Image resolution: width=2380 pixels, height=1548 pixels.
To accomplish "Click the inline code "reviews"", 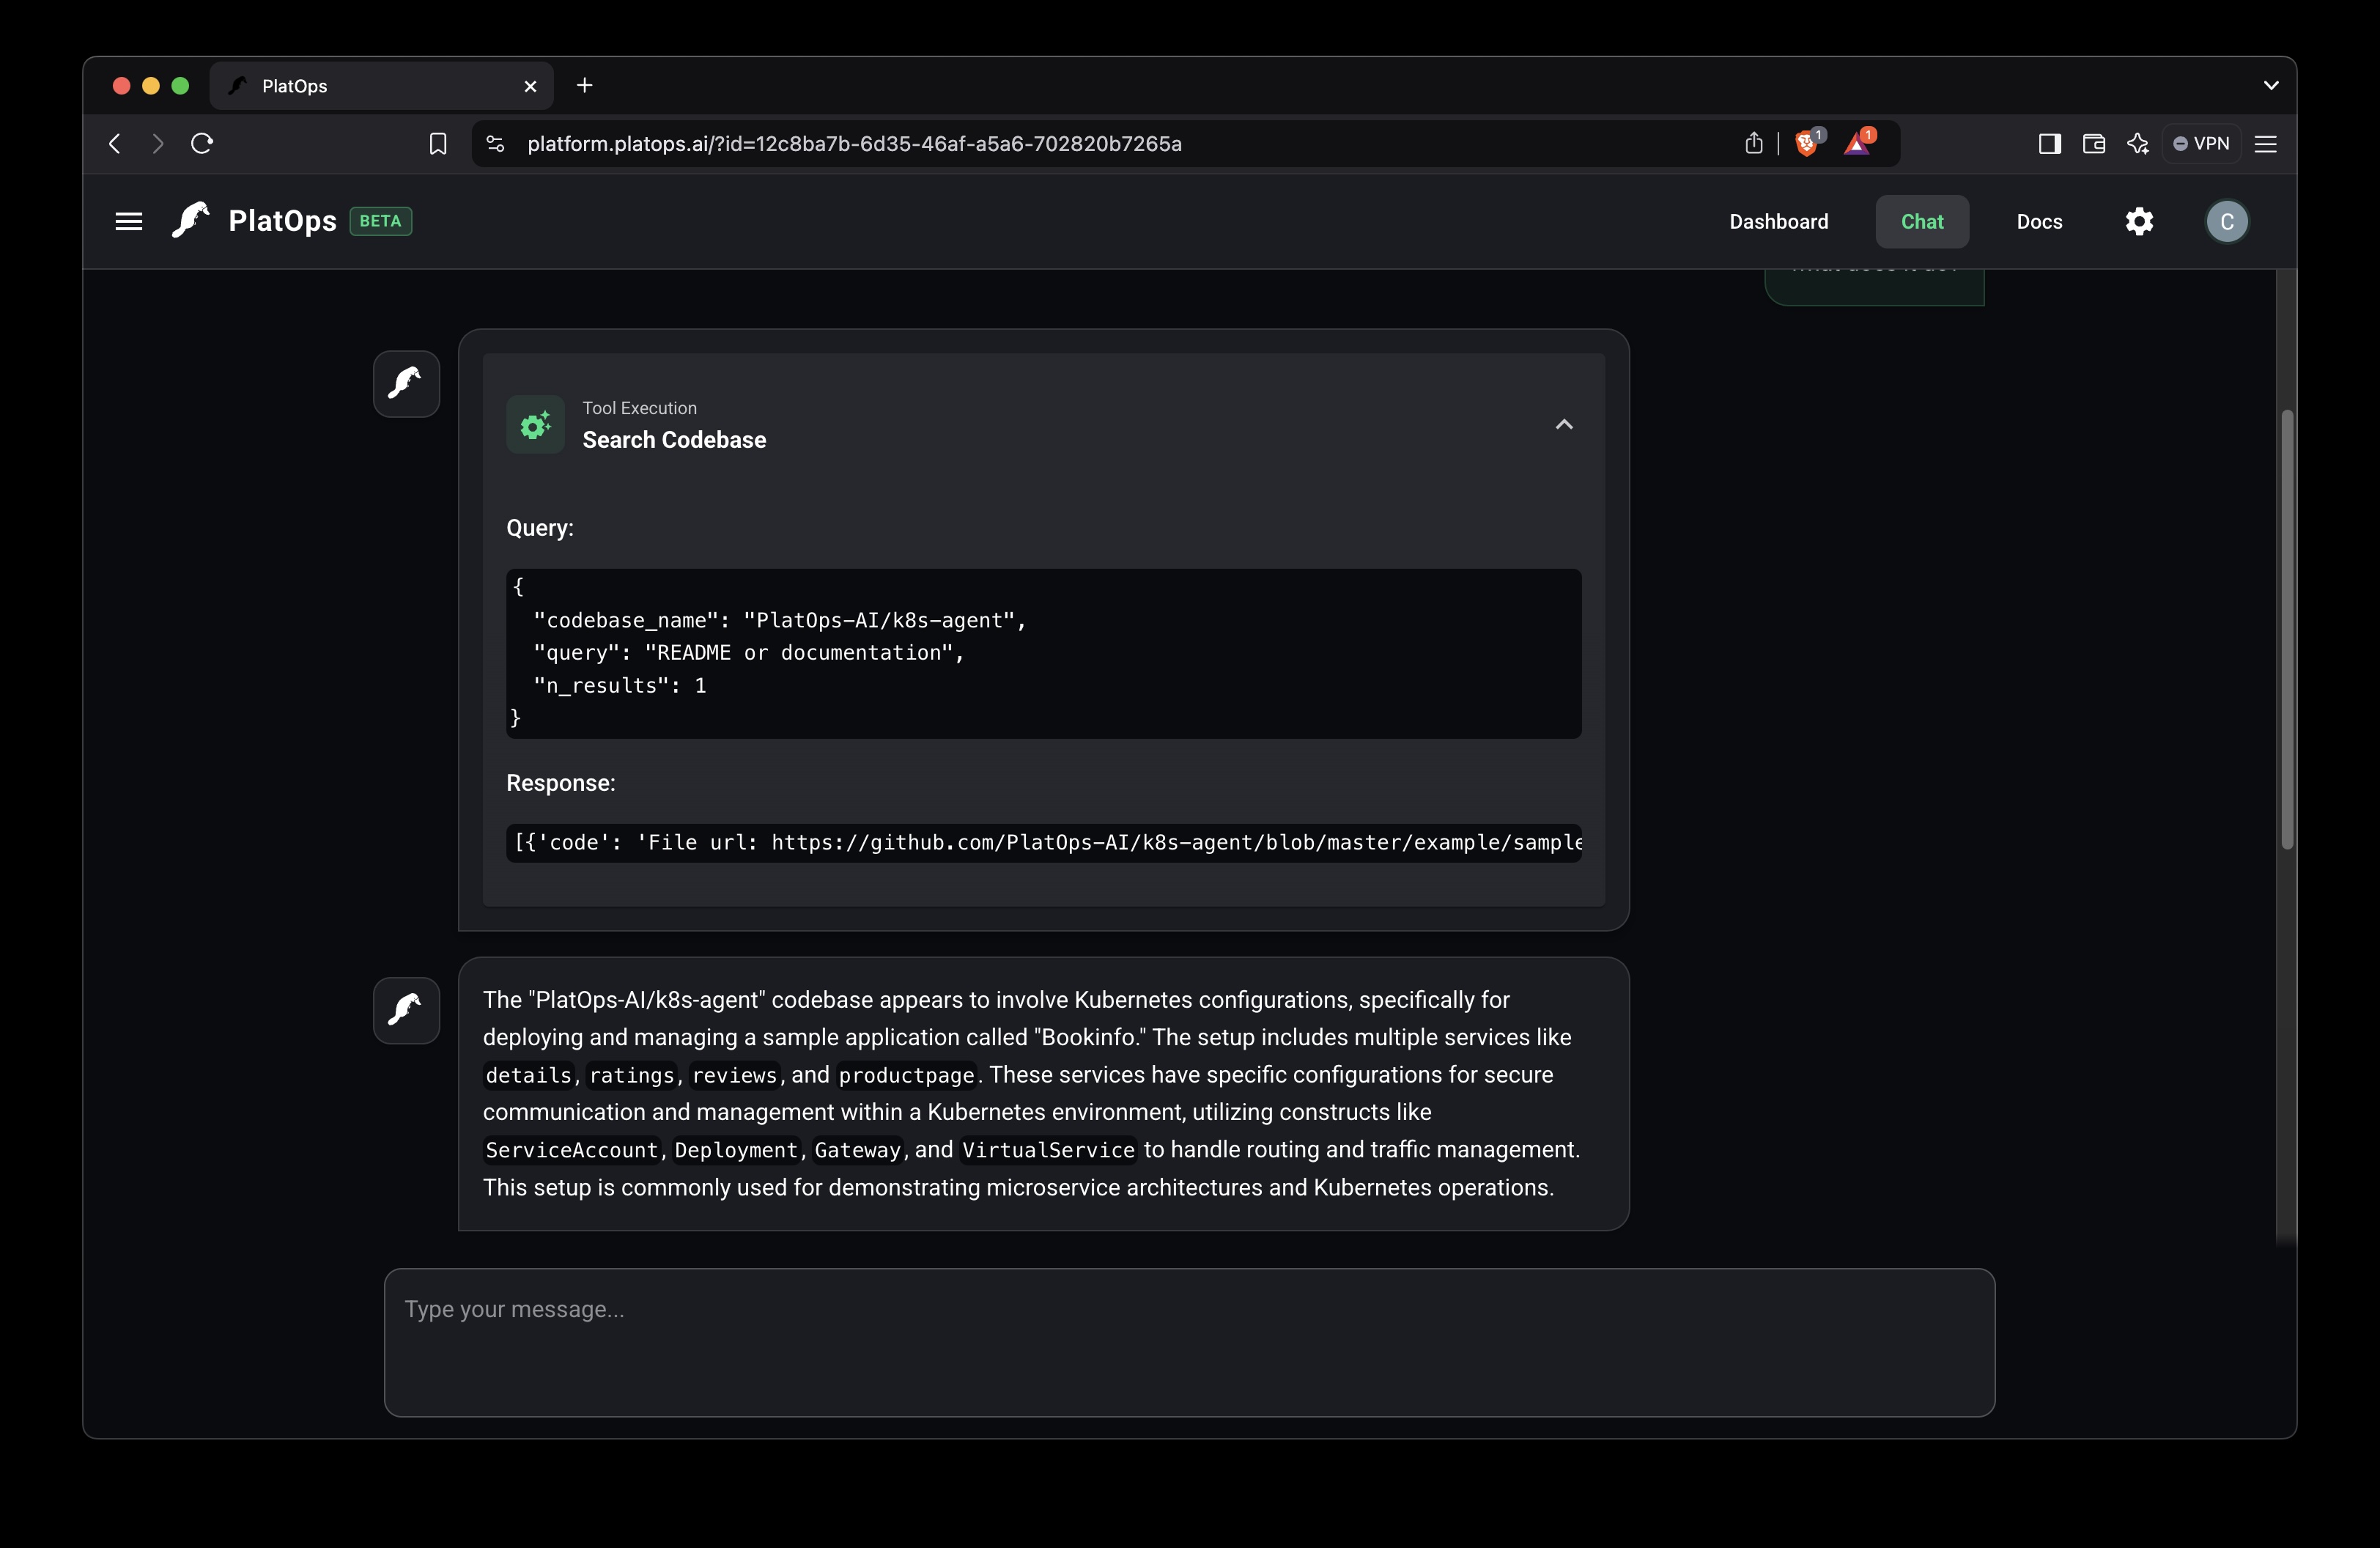I will point(734,1075).
